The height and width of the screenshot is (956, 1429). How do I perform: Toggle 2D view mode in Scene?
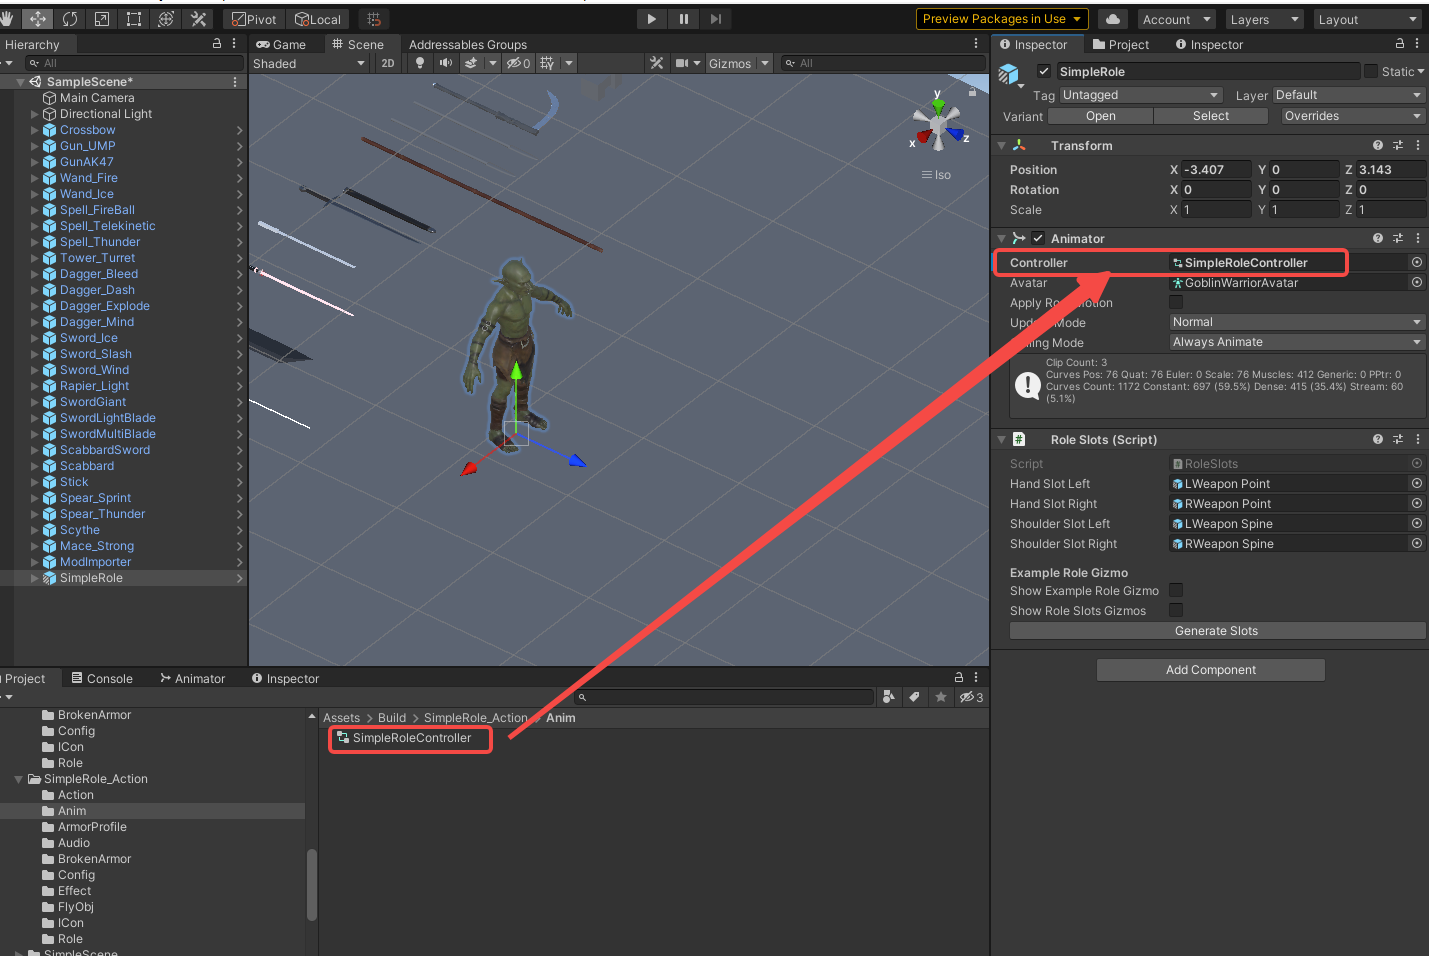tap(388, 63)
